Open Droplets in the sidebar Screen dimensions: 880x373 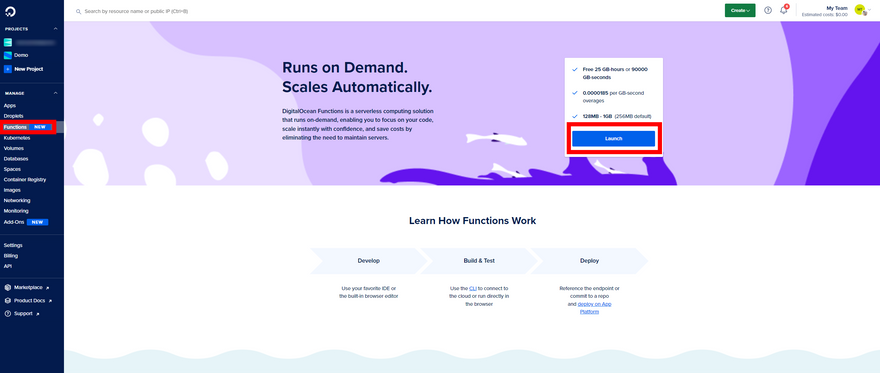[x=13, y=116]
